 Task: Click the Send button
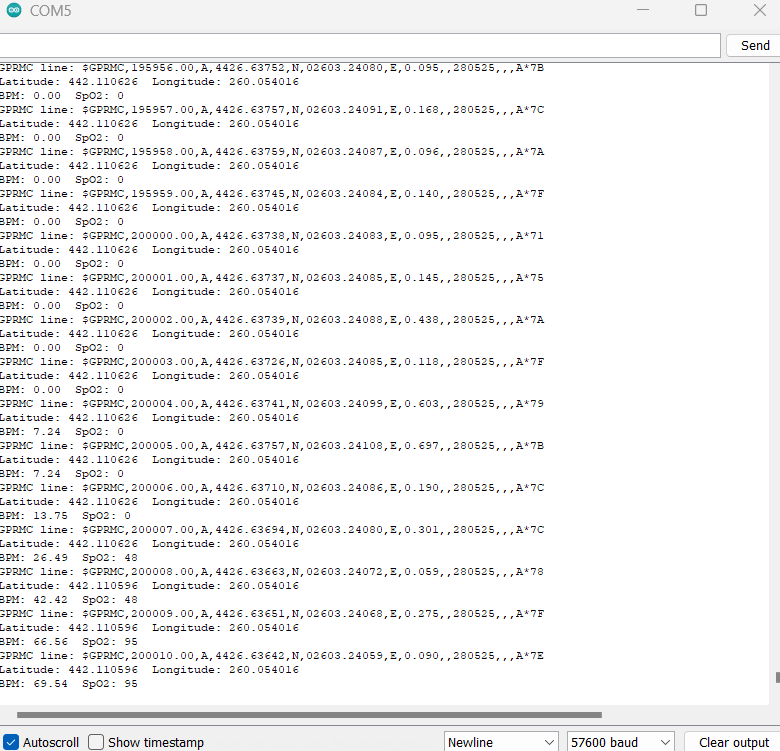click(754, 46)
